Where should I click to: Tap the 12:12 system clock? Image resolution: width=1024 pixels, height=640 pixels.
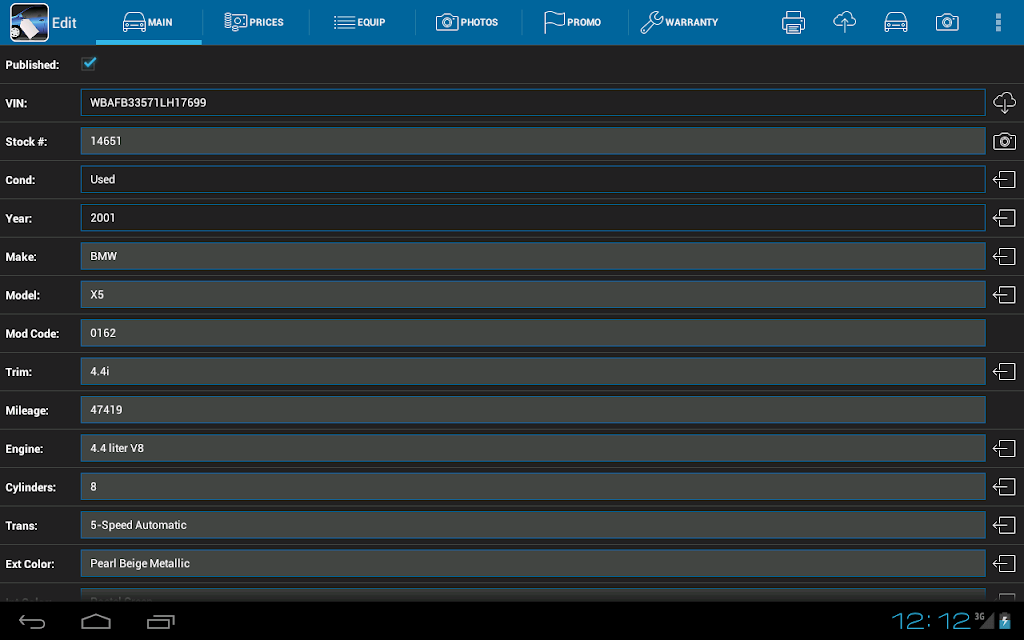point(931,621)
